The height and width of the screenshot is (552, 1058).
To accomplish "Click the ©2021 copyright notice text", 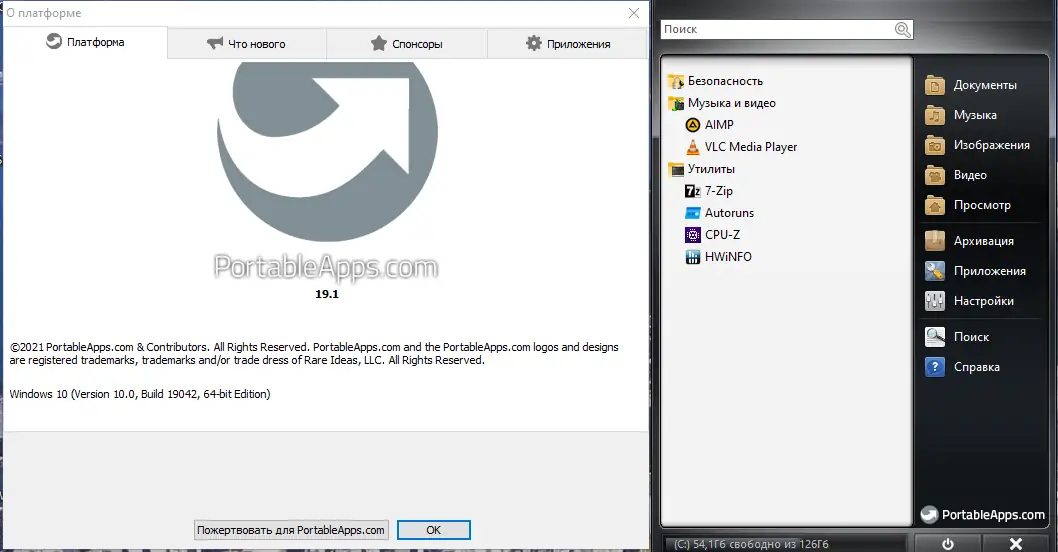I will [314, 354].
